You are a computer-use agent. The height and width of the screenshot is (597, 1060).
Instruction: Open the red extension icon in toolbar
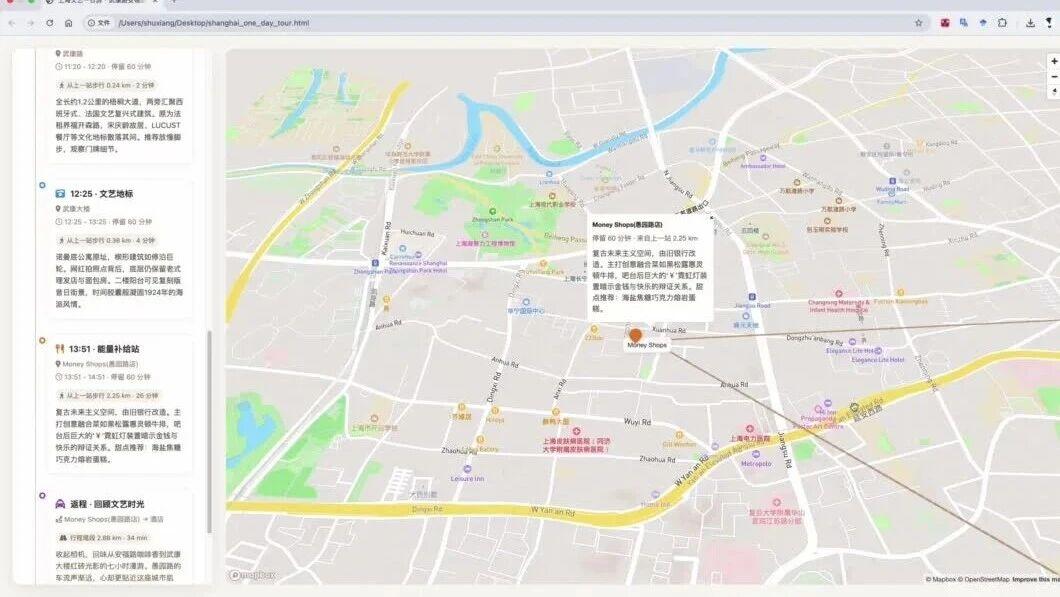(x=944, y=23)
